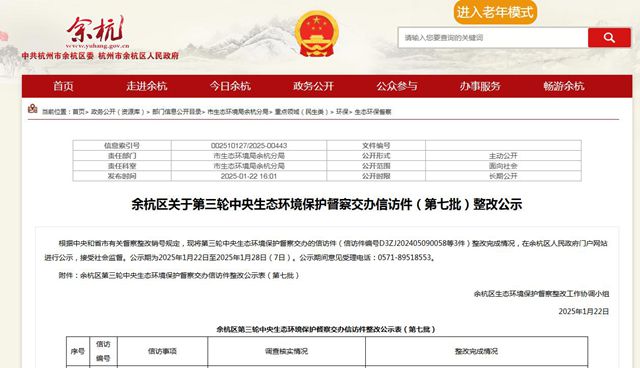Screen dimensions: 640x368
Task: Click the publish time 2025-01-22 16:01
Action: [249, 176]
